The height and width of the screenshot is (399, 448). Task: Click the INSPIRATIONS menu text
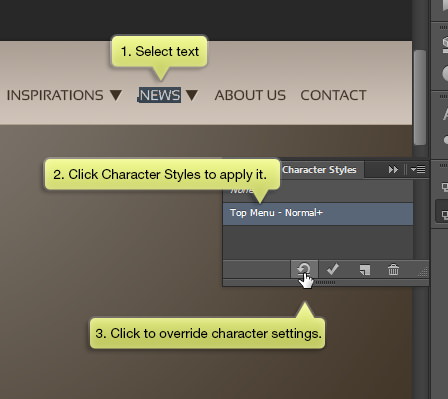(x=55, y=95)
